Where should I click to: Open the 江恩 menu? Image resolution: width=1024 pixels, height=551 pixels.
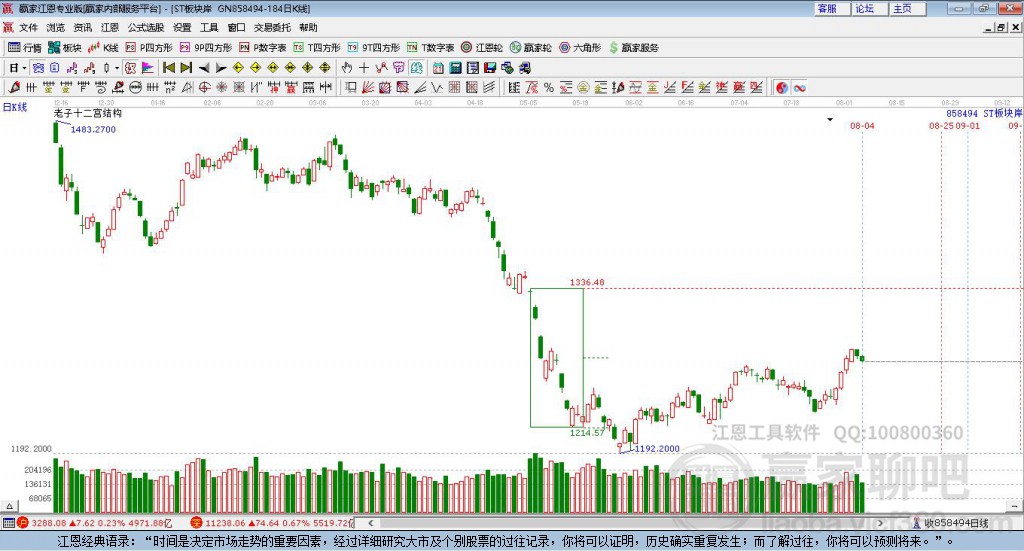click(x=110, y=27)
